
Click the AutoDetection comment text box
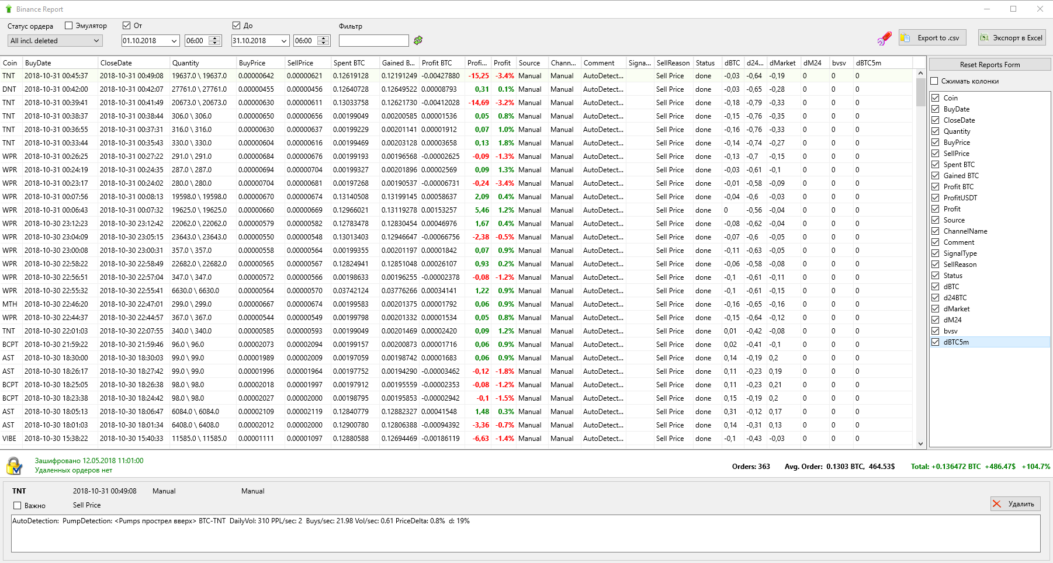click(x=526, y=533)
